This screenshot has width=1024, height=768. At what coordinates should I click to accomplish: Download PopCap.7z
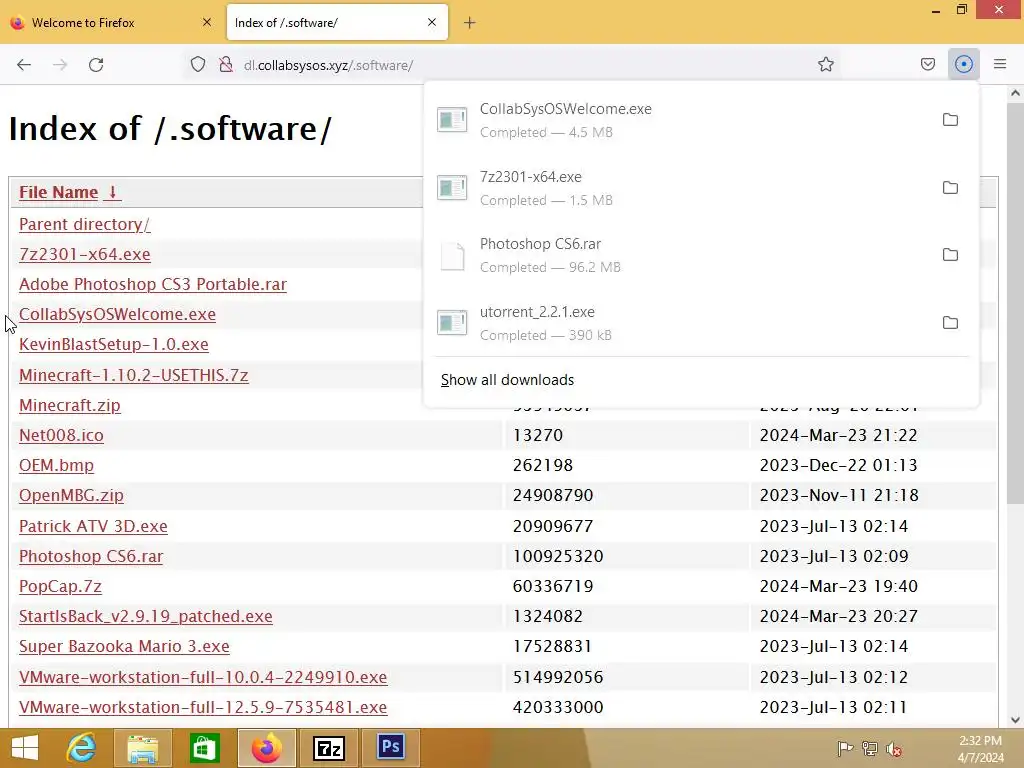click(x=60, y=586)
